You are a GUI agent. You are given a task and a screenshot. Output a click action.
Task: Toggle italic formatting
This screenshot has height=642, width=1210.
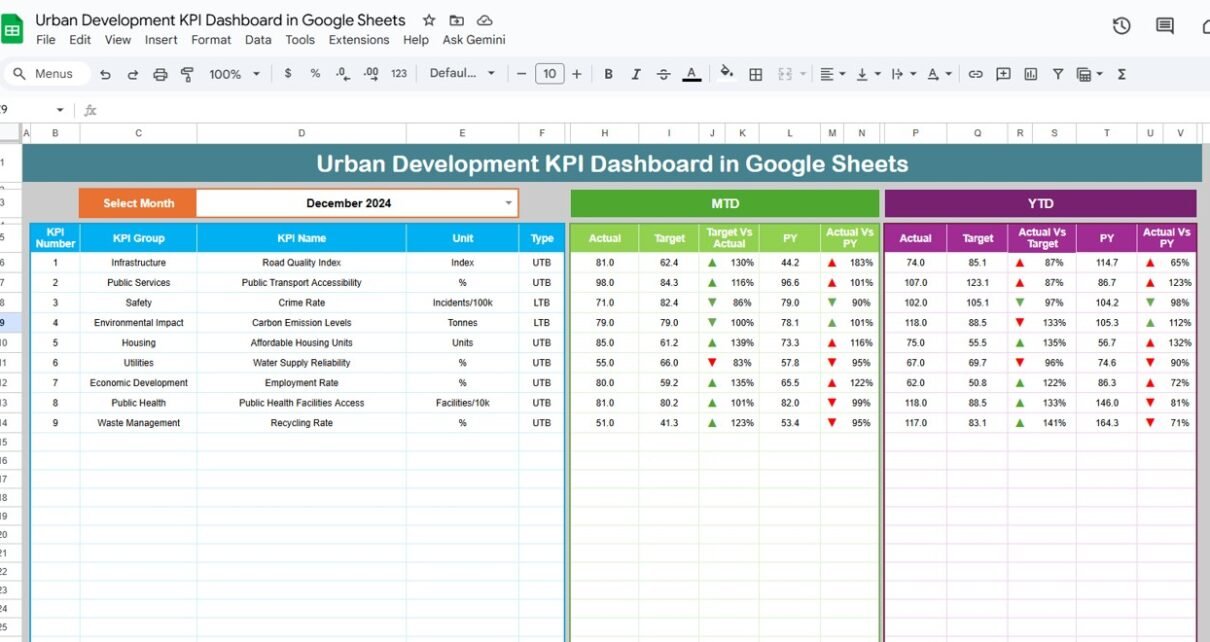[636, 74]
